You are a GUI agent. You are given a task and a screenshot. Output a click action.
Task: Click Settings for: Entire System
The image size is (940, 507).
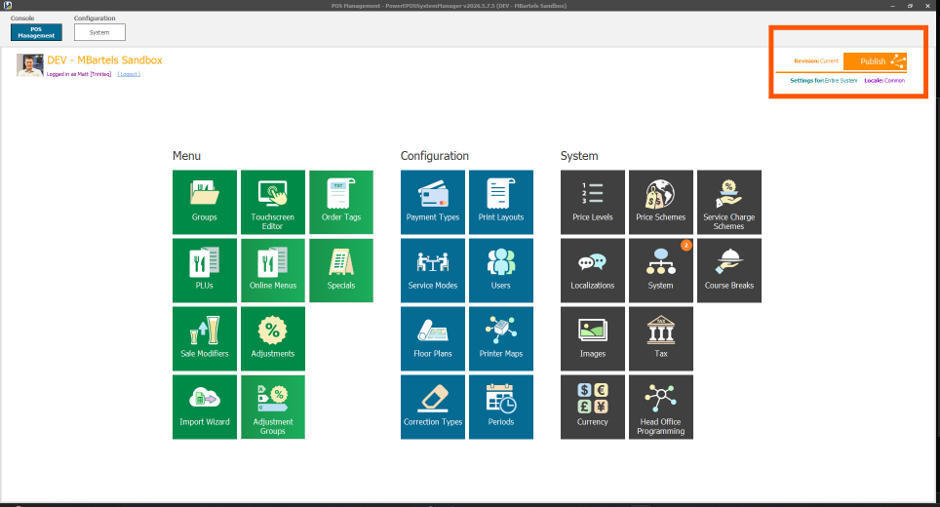point(823,80)
